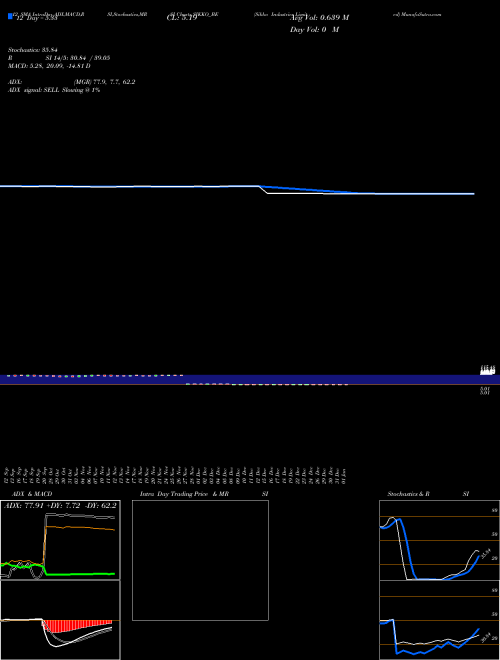
Task: Click the 'ADX & MACD' panel title
Action: pos(32,494)
